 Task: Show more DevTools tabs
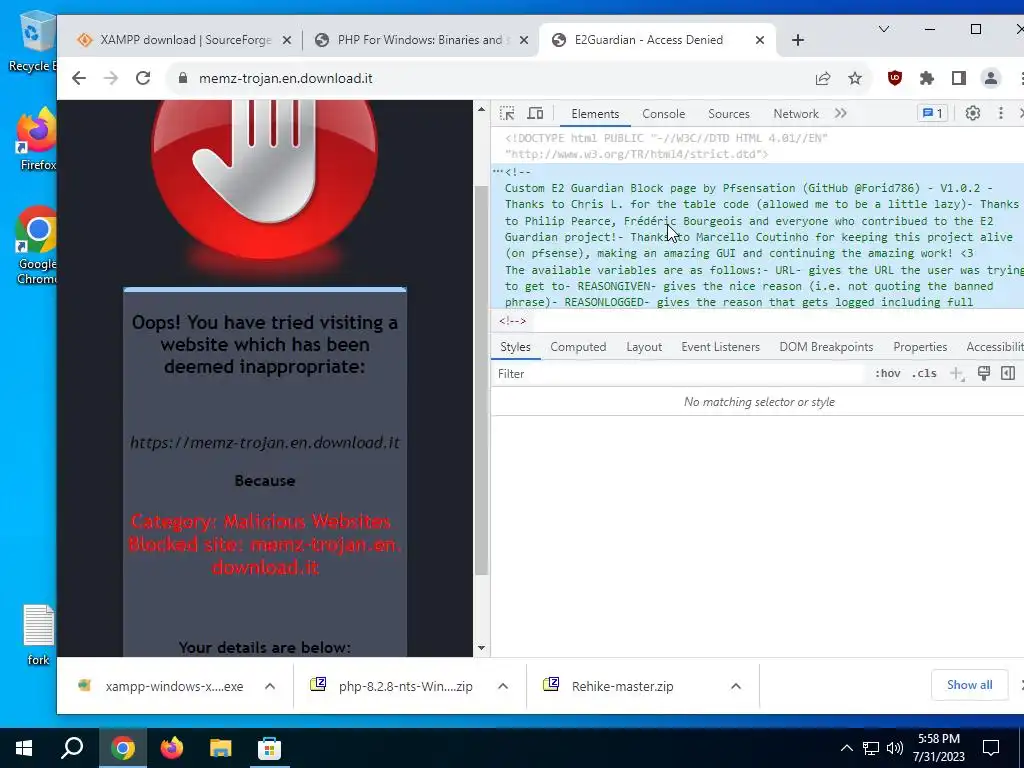(840, 114)
